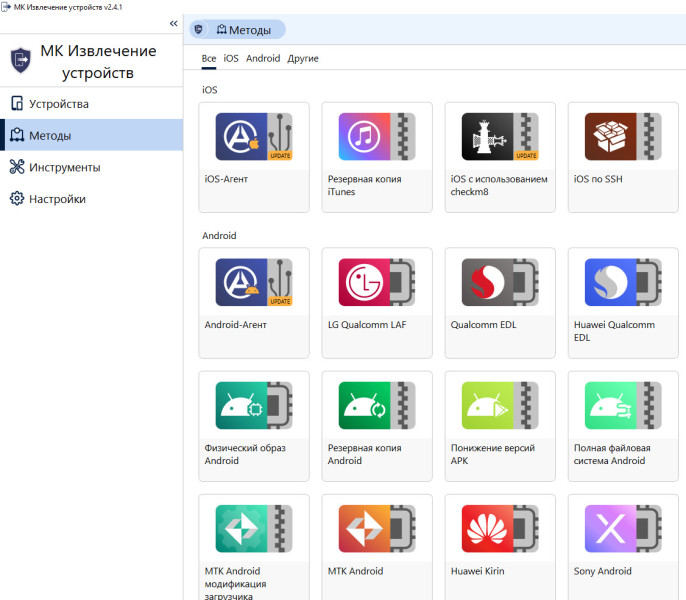686x600 pixels.
Task: Click the 'Android' section heading
Action: [219, 235]
